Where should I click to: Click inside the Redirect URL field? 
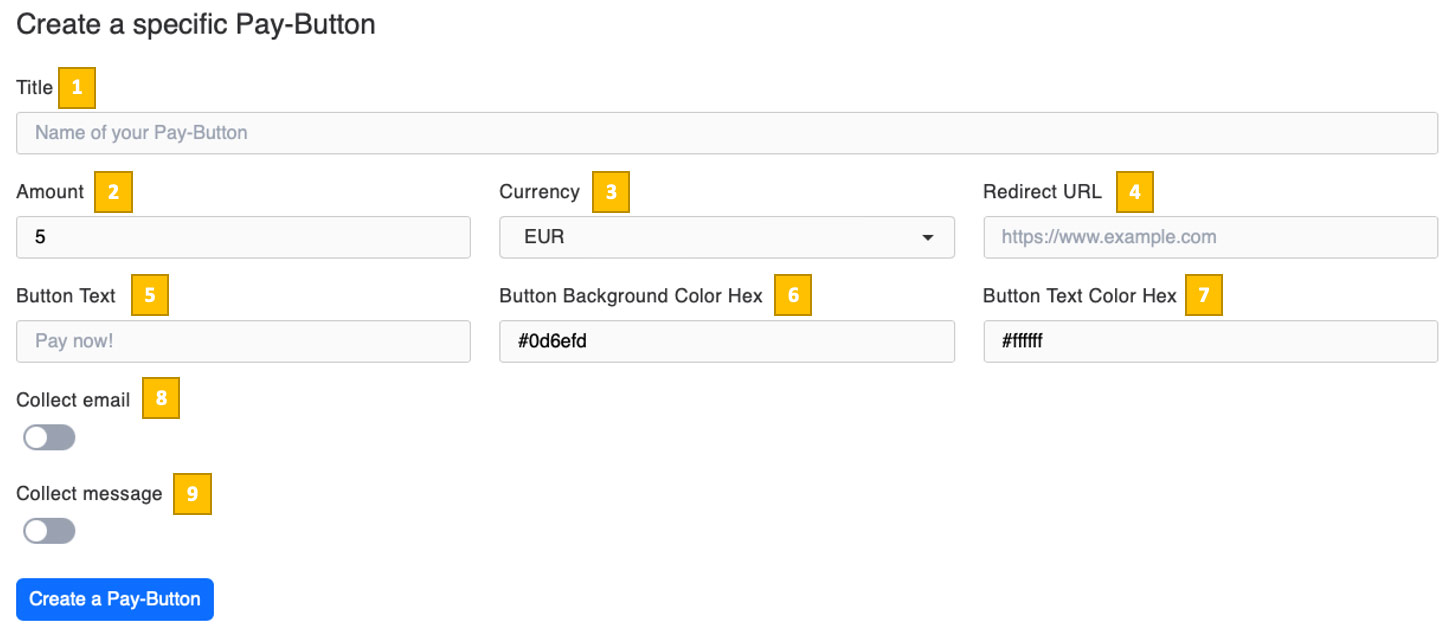1209,237
